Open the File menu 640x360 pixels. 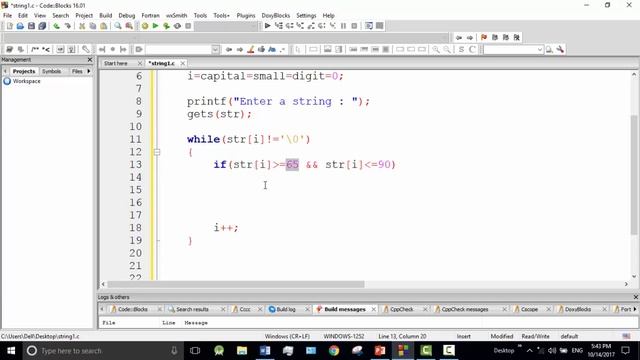tap(7, 15)
